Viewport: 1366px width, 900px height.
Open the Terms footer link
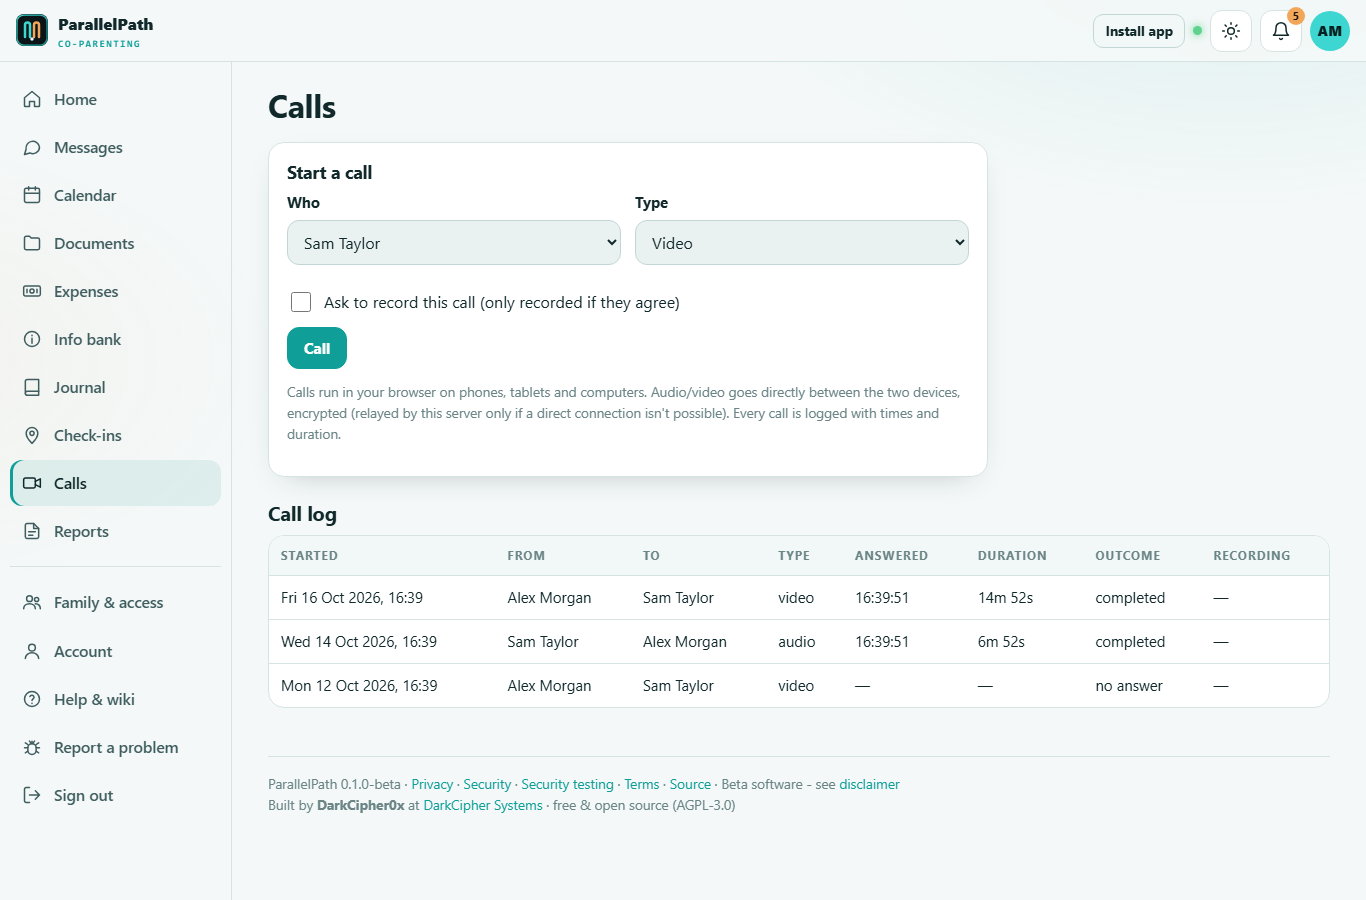[x=642, y=784]
